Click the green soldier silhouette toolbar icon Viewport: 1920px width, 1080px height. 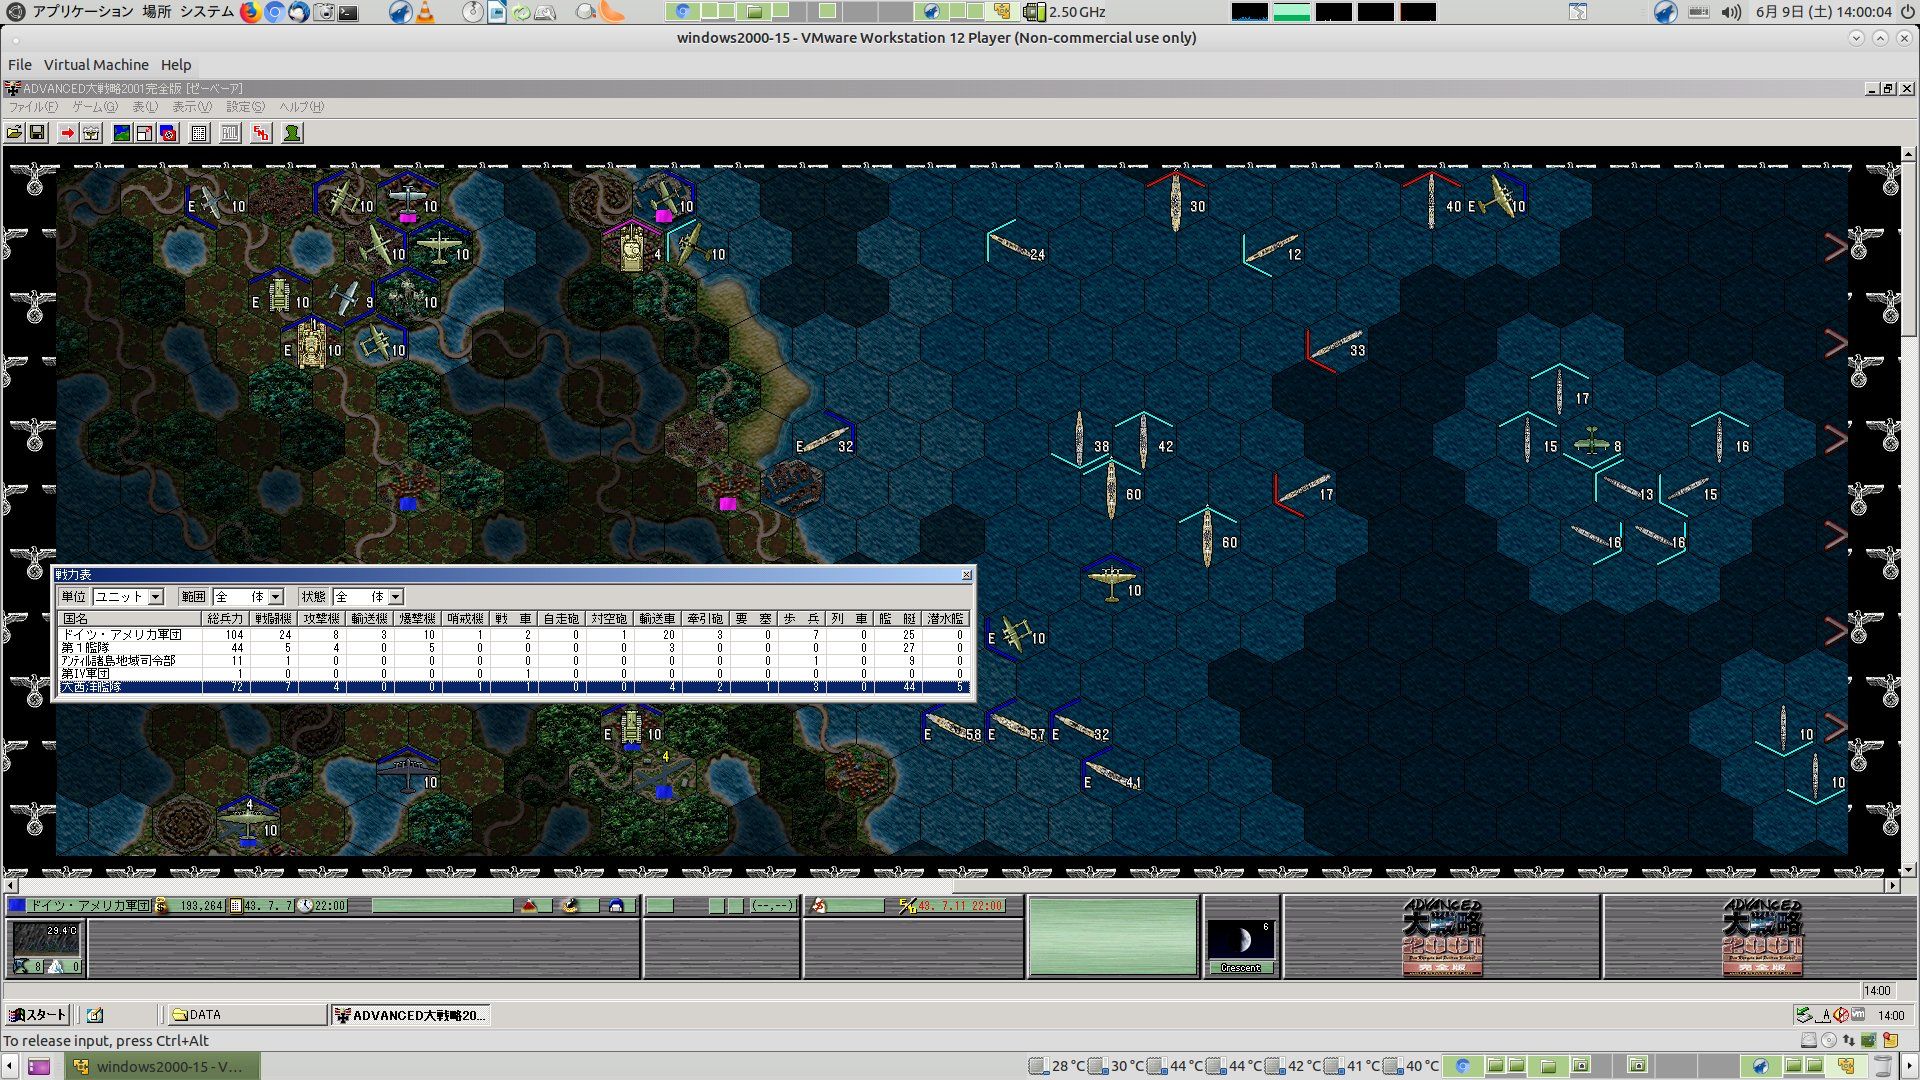point(292,133)
